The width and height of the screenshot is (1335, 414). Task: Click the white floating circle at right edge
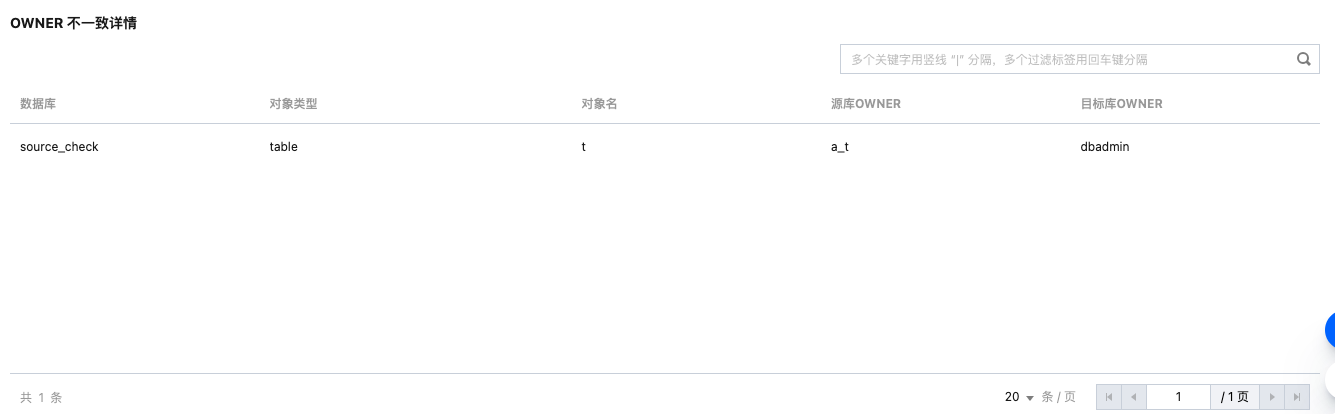1330,381
